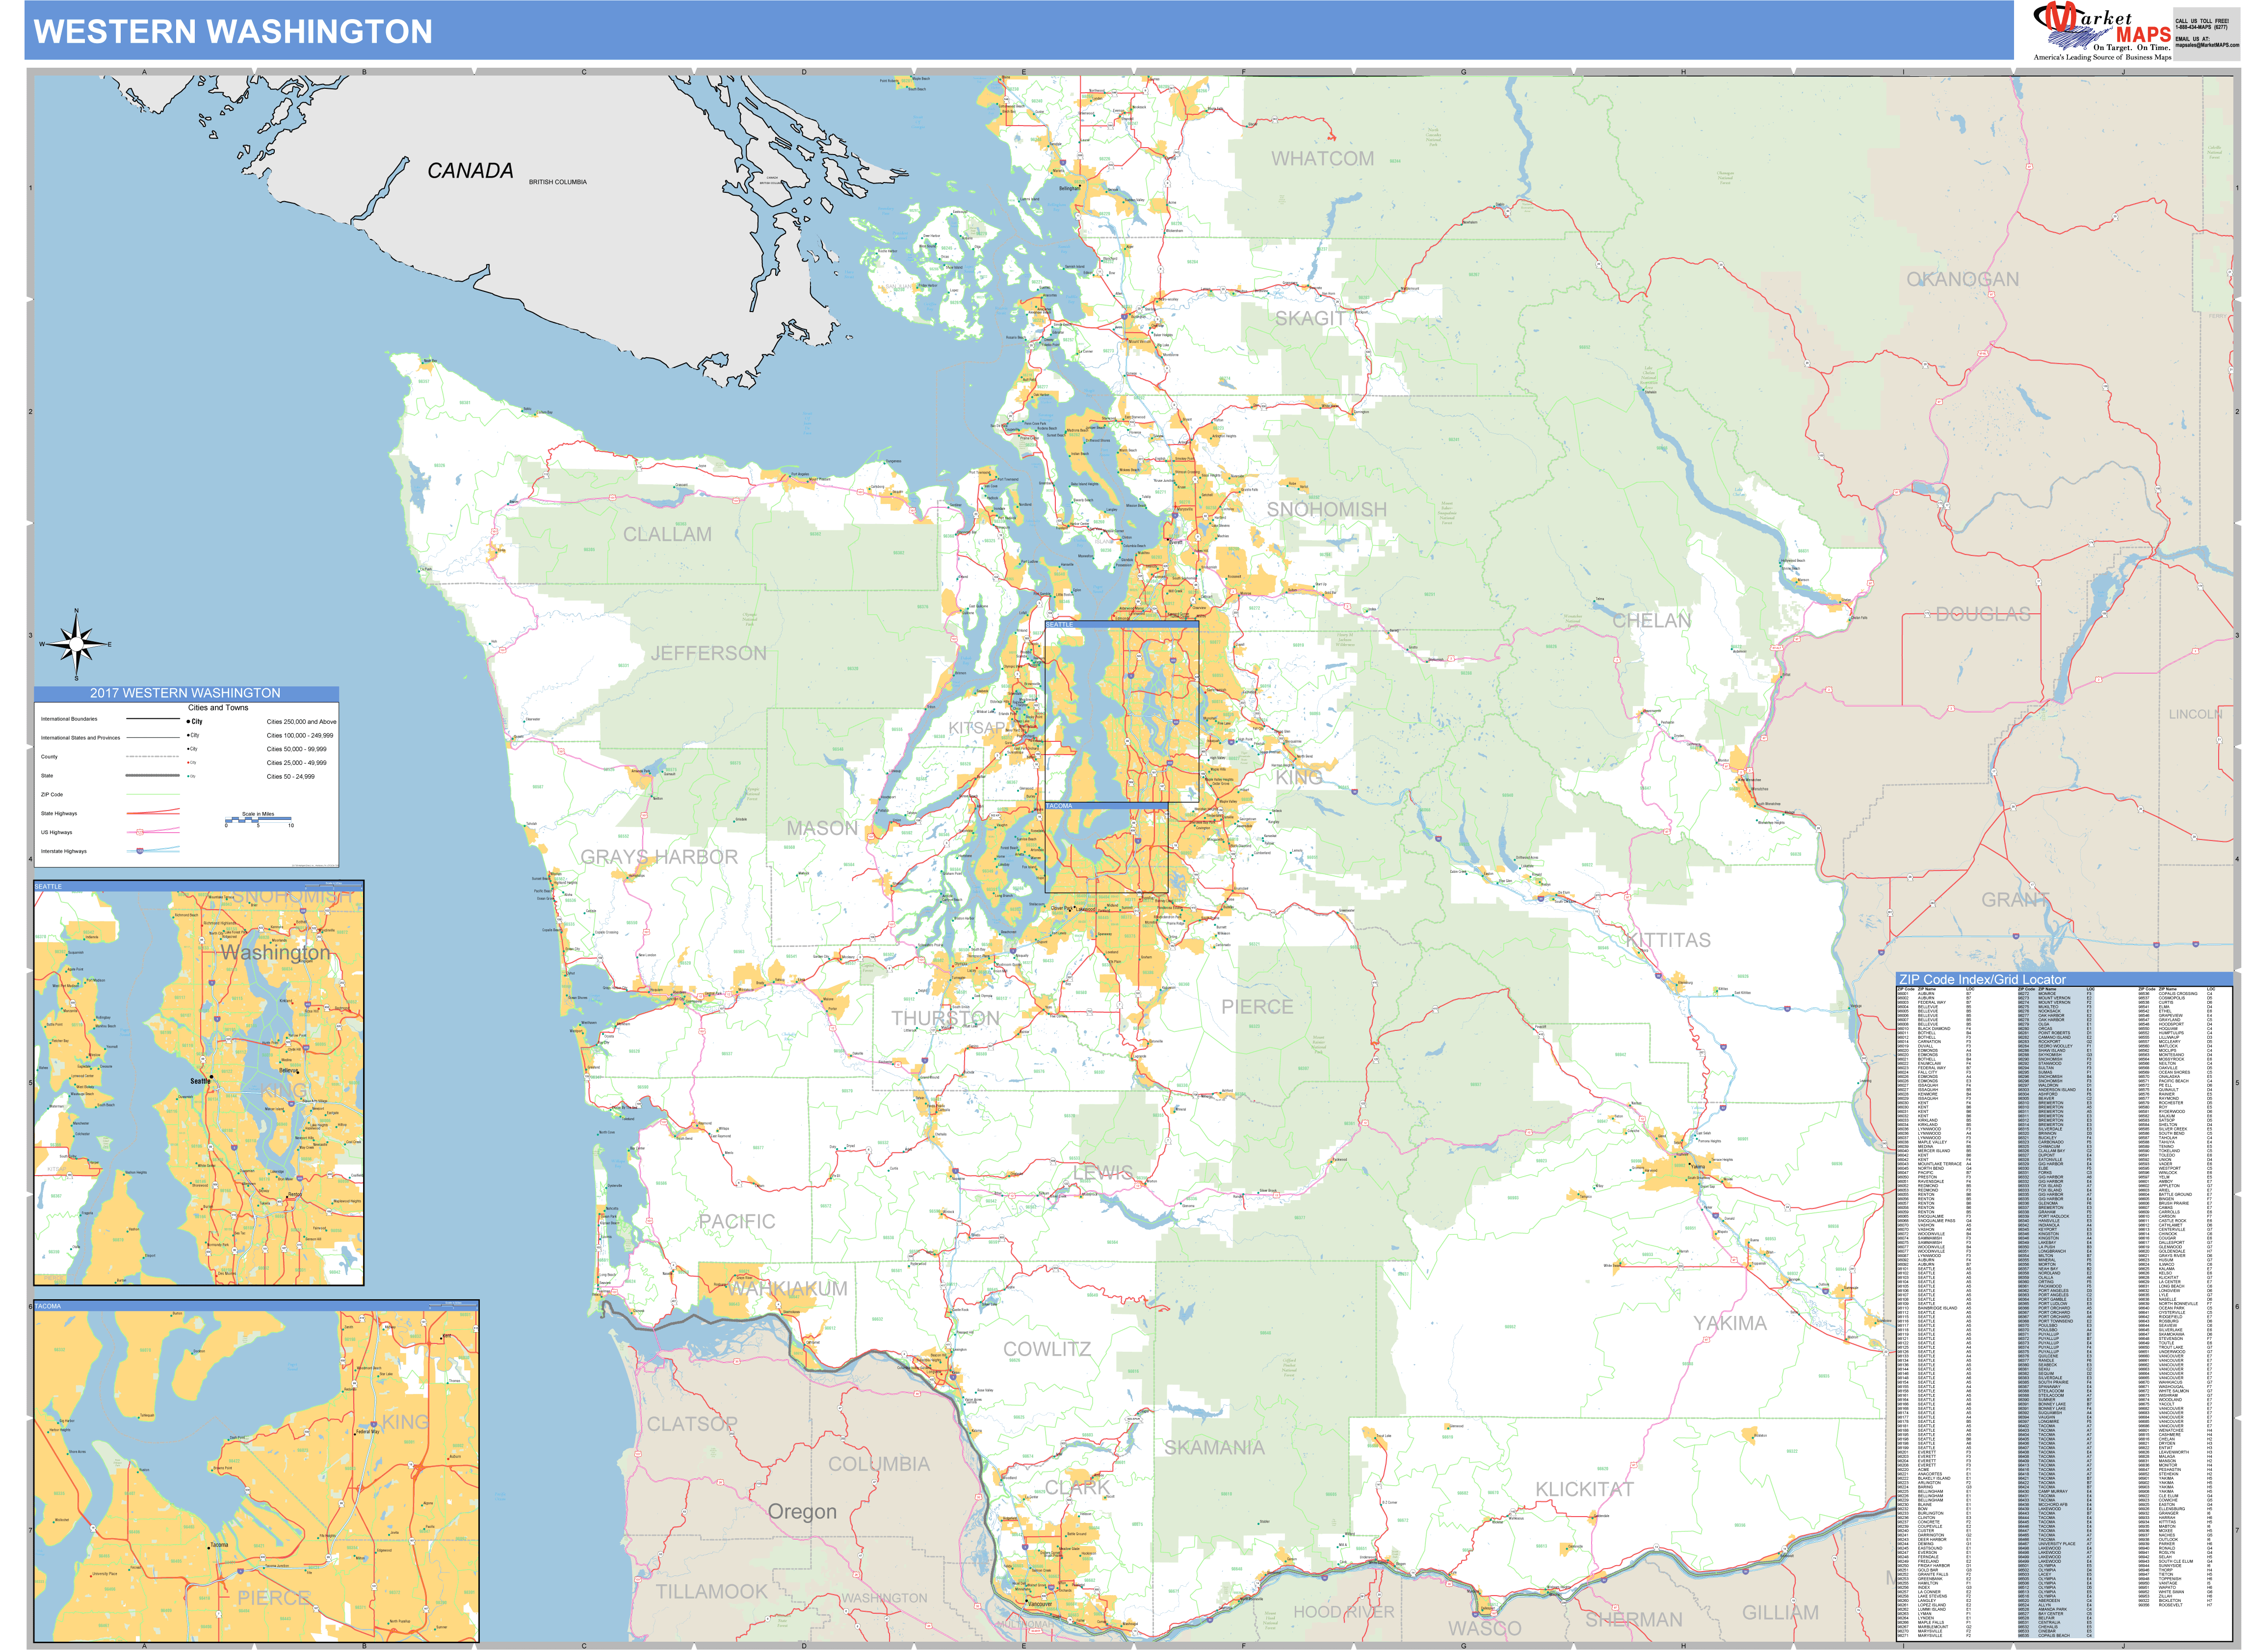Select the CLATSOP county label
This screenshot has height=1652, width=2252.
pyautogui.click(x=692, y=1423)
